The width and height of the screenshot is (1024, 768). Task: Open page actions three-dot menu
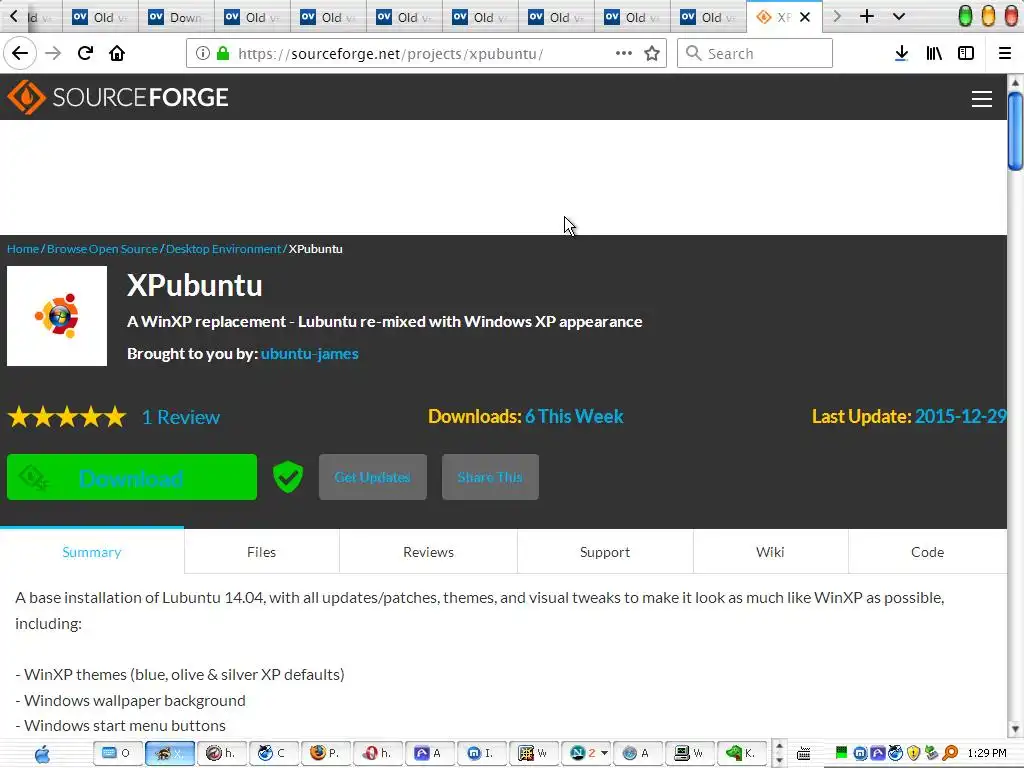point(624,54)
